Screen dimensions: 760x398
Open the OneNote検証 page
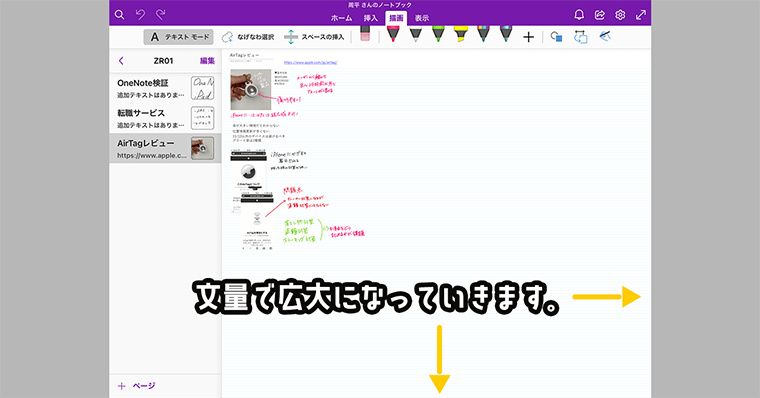(165, 88)
